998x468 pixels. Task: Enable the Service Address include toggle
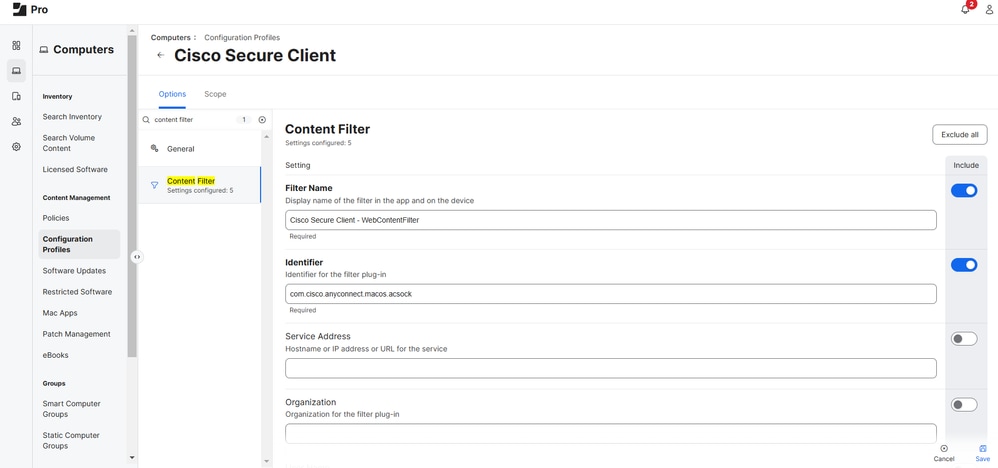pos(964,339)
